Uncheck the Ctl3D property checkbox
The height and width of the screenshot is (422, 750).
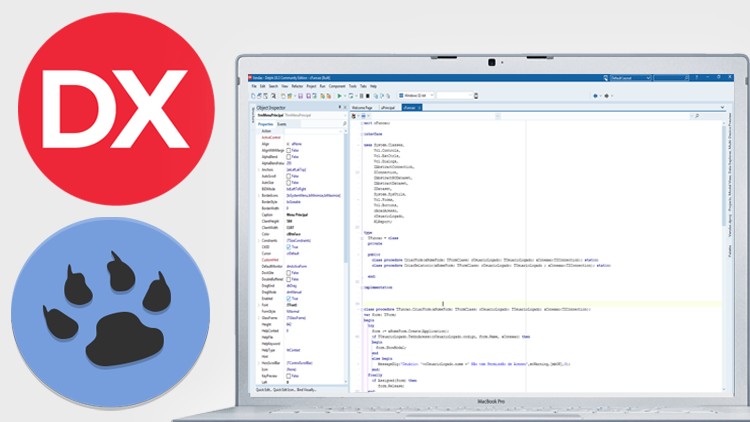[288, 247]
